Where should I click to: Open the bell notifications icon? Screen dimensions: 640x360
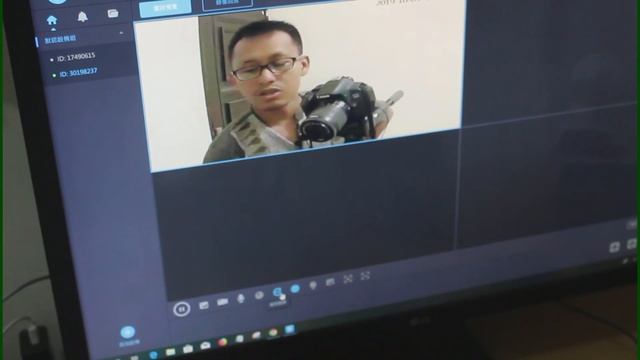[x=82, y=17]
